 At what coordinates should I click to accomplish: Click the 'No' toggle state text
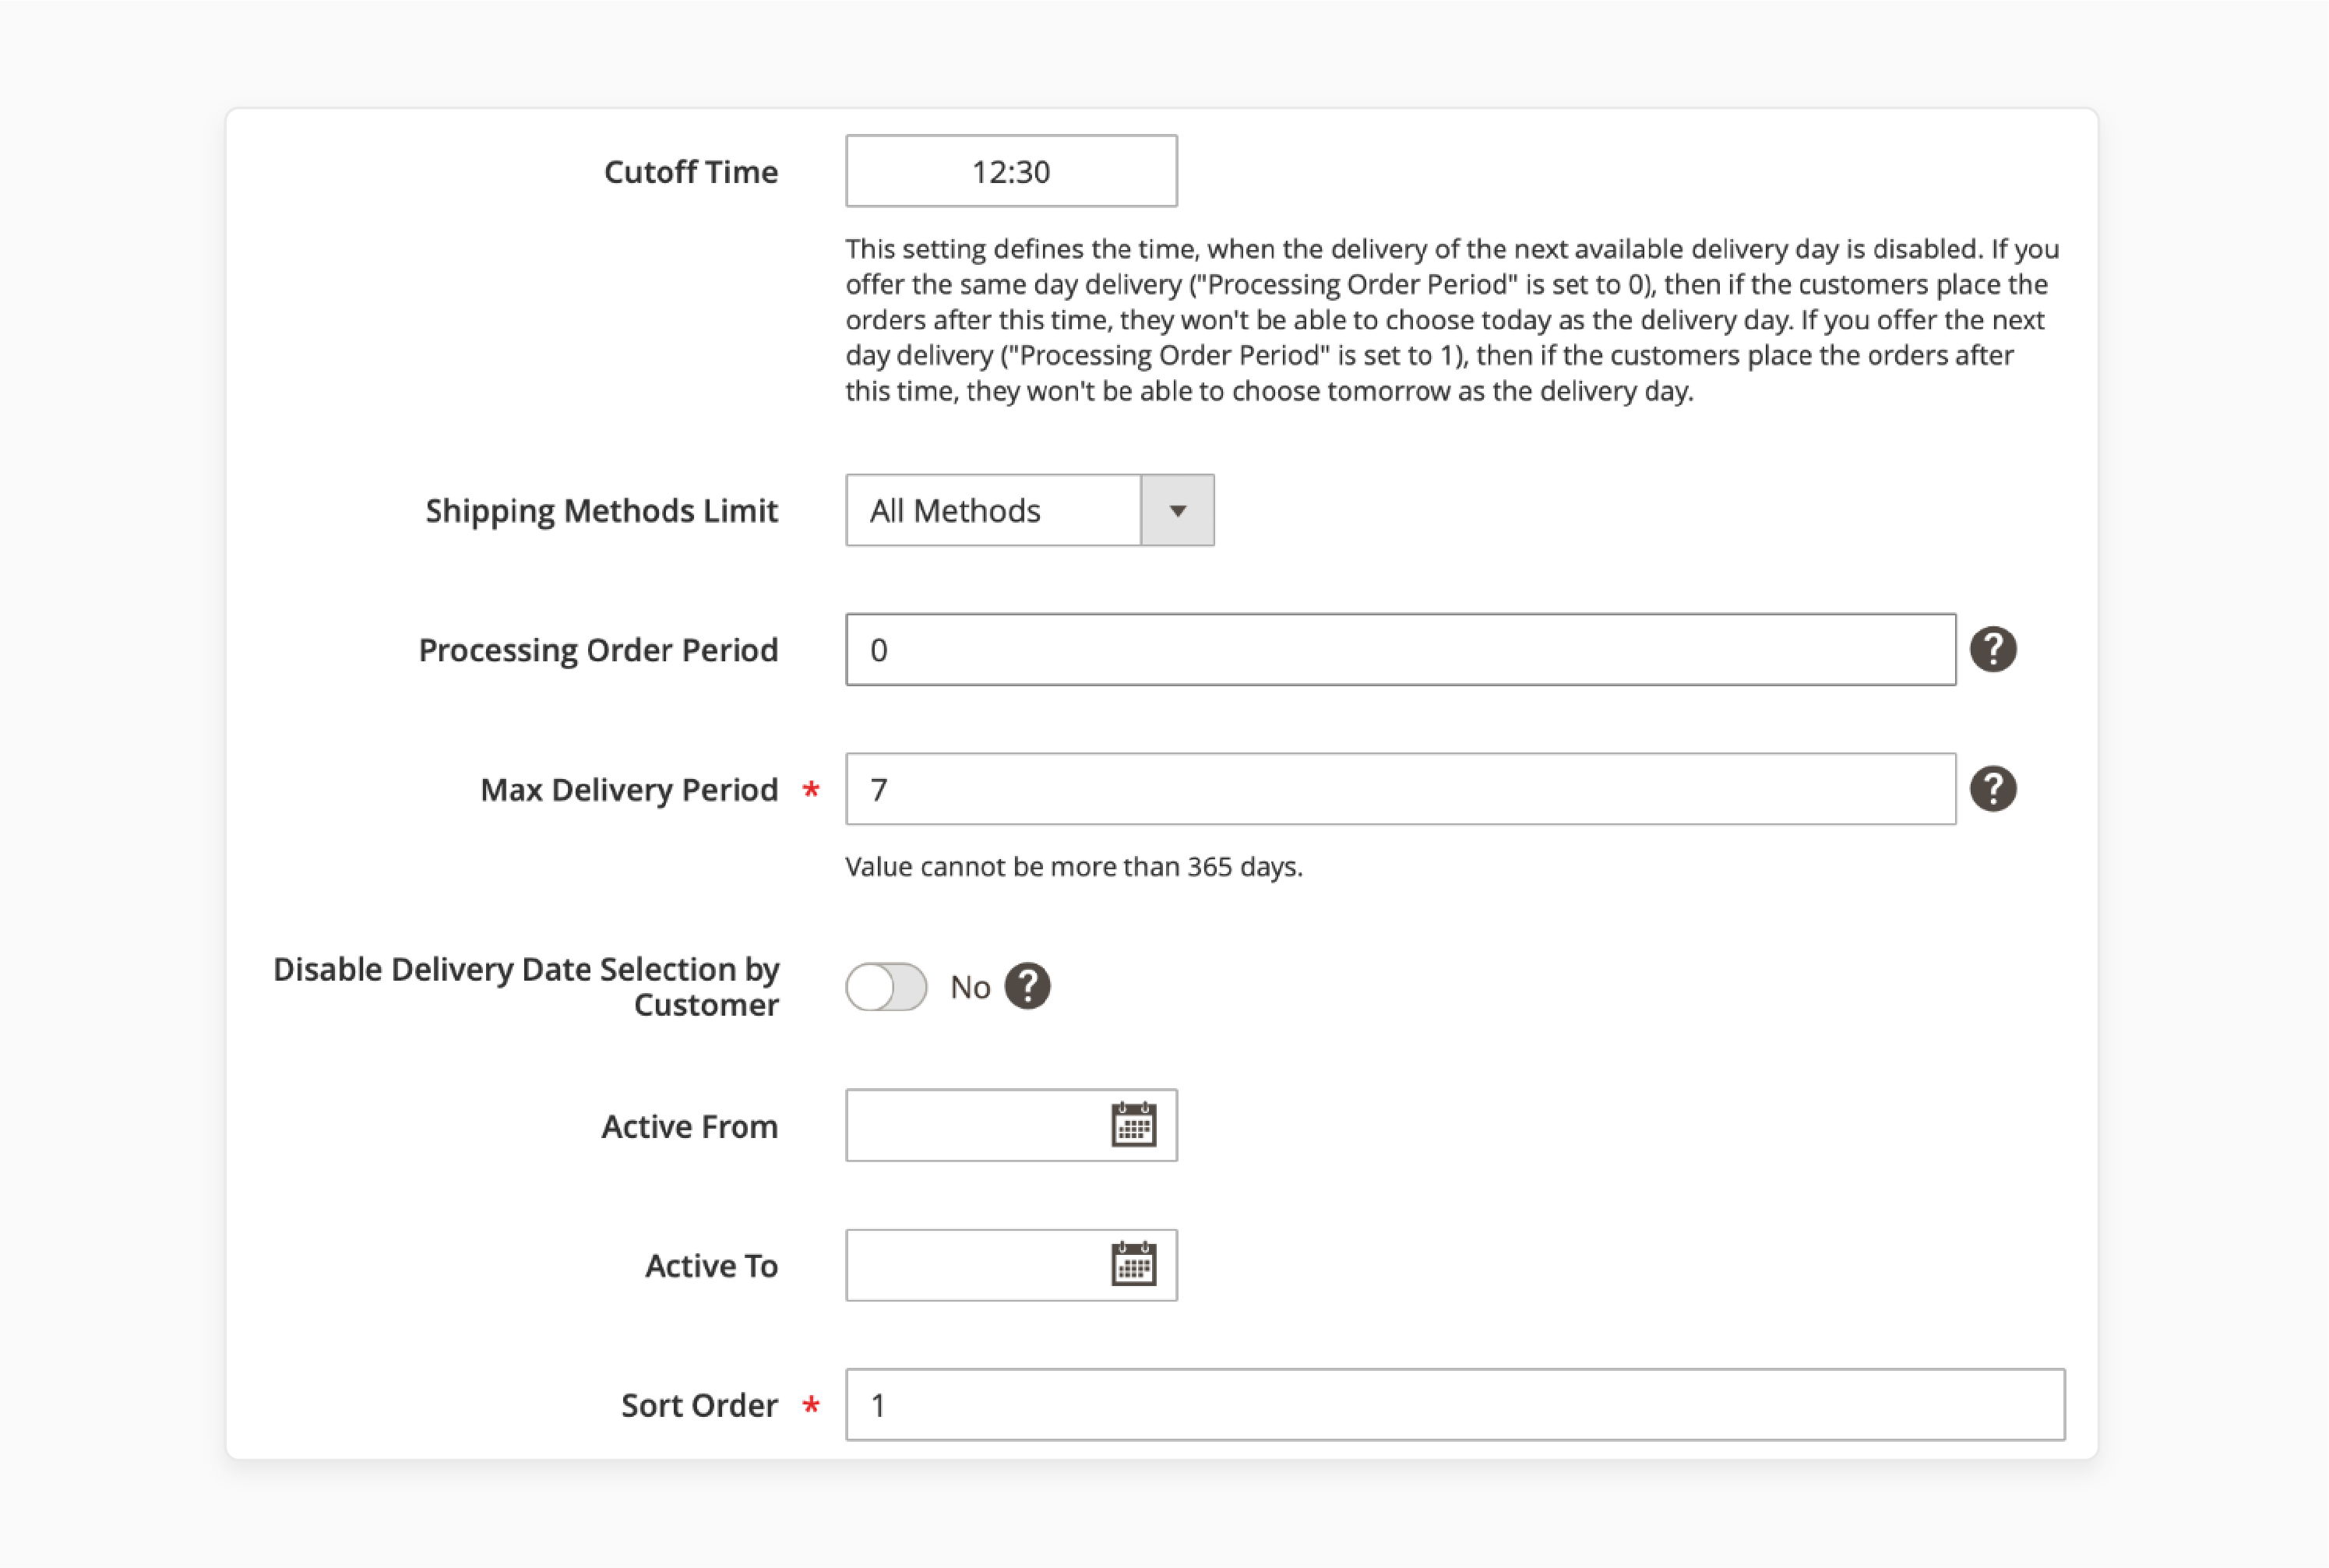point(970,987)
